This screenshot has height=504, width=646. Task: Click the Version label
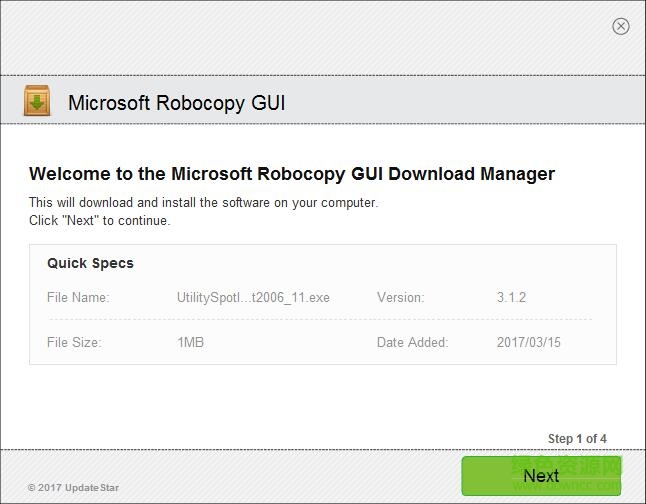pos(400,297)
